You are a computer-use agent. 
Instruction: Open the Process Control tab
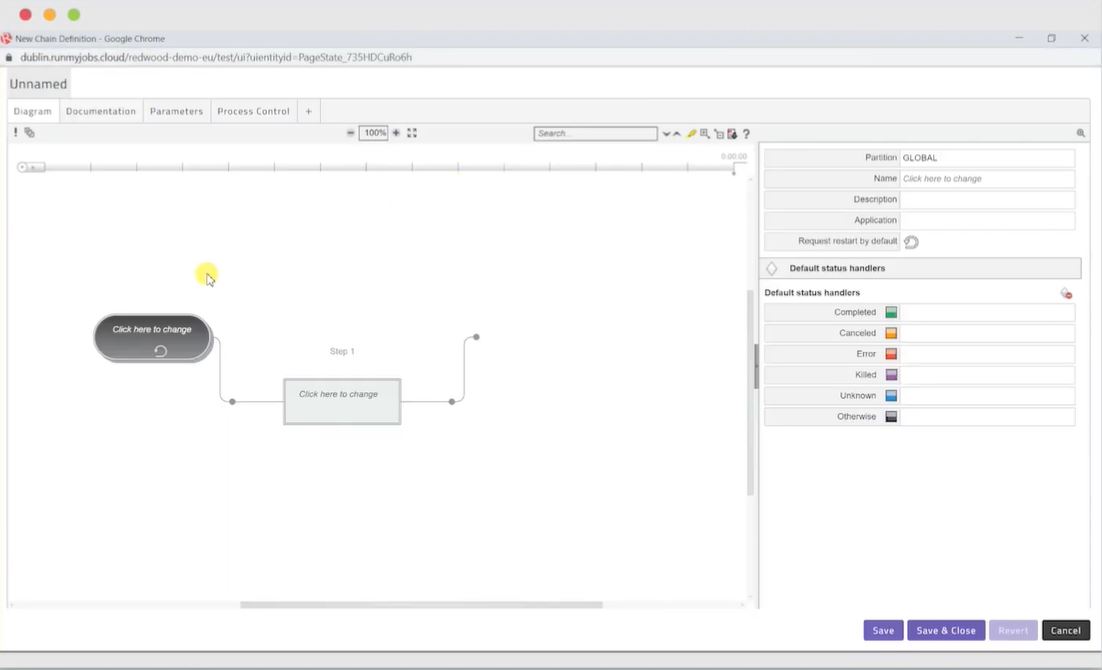pyautogui.click(x=253, y=111)
